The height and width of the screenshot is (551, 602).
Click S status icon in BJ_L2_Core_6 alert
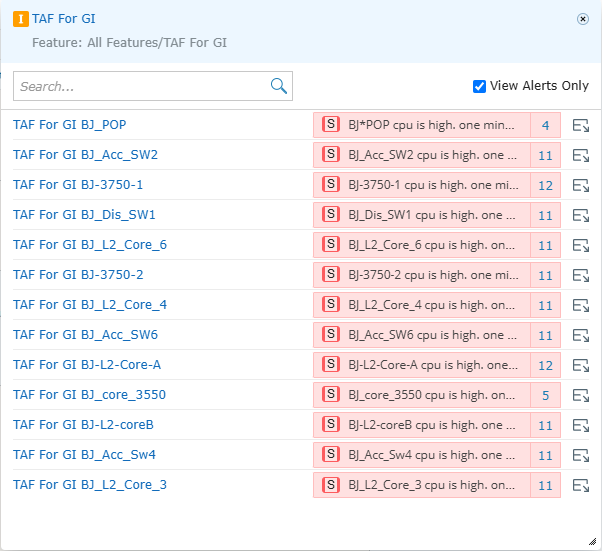pyautogui.click(x=331, y=244)
